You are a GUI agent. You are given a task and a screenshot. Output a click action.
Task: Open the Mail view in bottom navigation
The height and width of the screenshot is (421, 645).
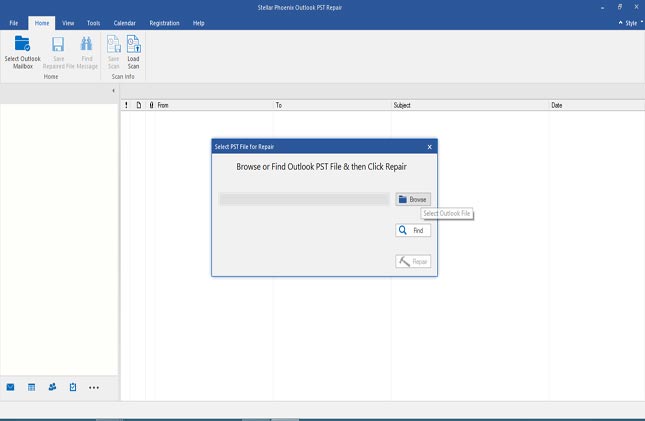tap(11, 387)
